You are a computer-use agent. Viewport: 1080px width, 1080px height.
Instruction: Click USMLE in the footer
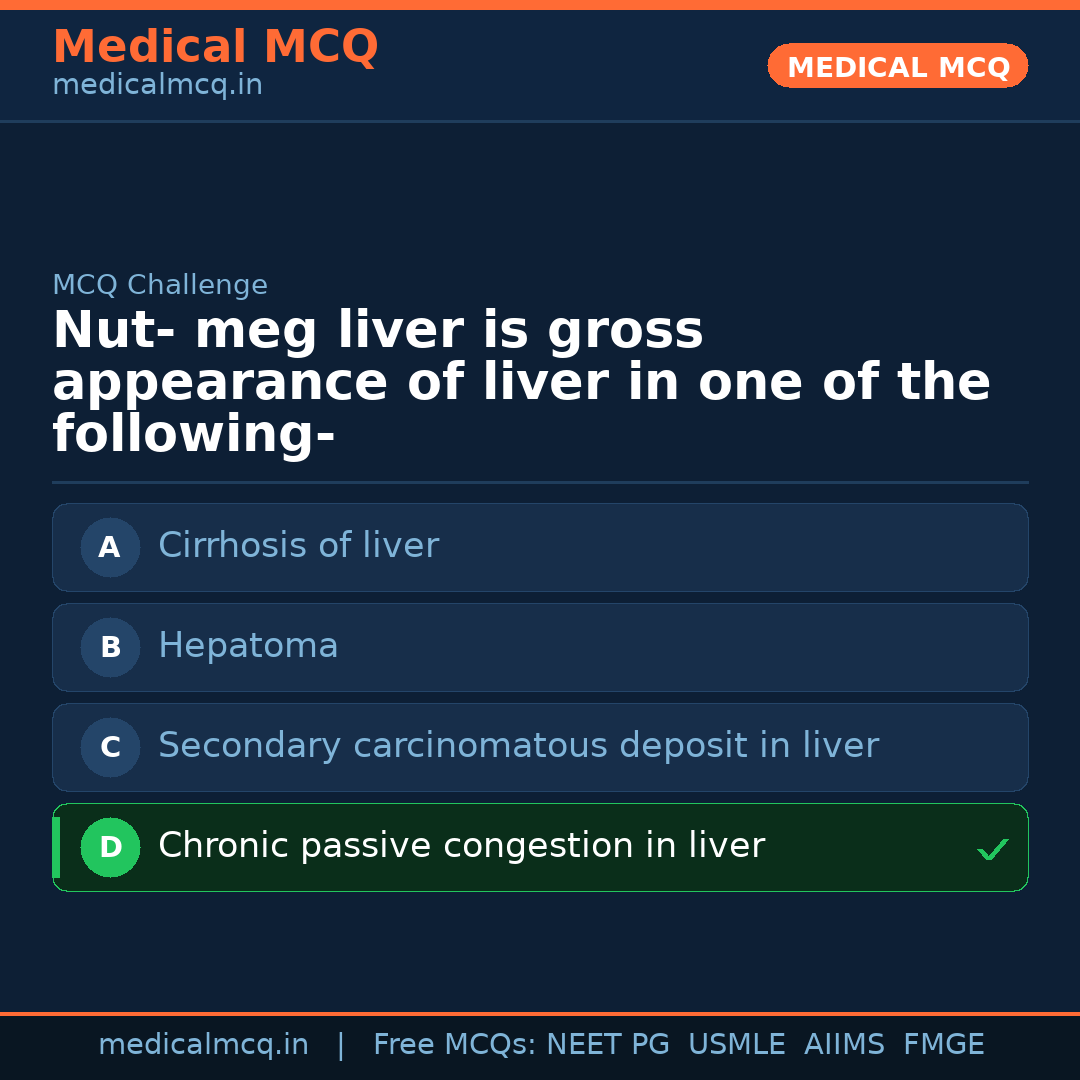click(736, 1045)
